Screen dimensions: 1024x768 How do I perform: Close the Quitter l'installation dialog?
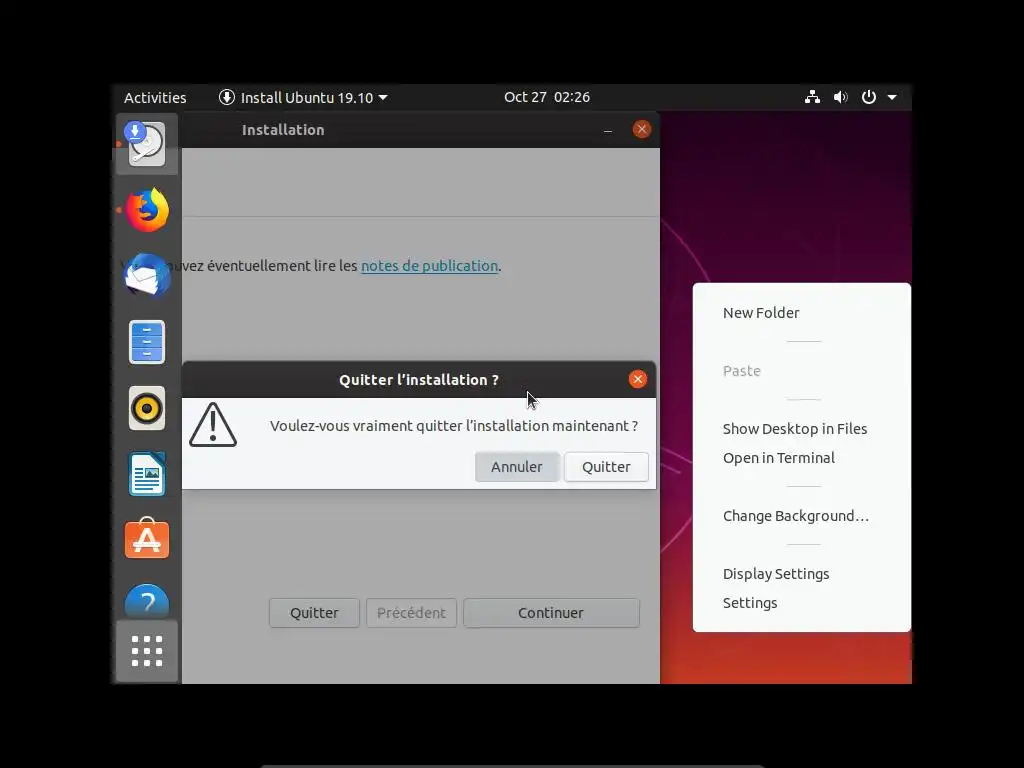click(x=637, y=379)
